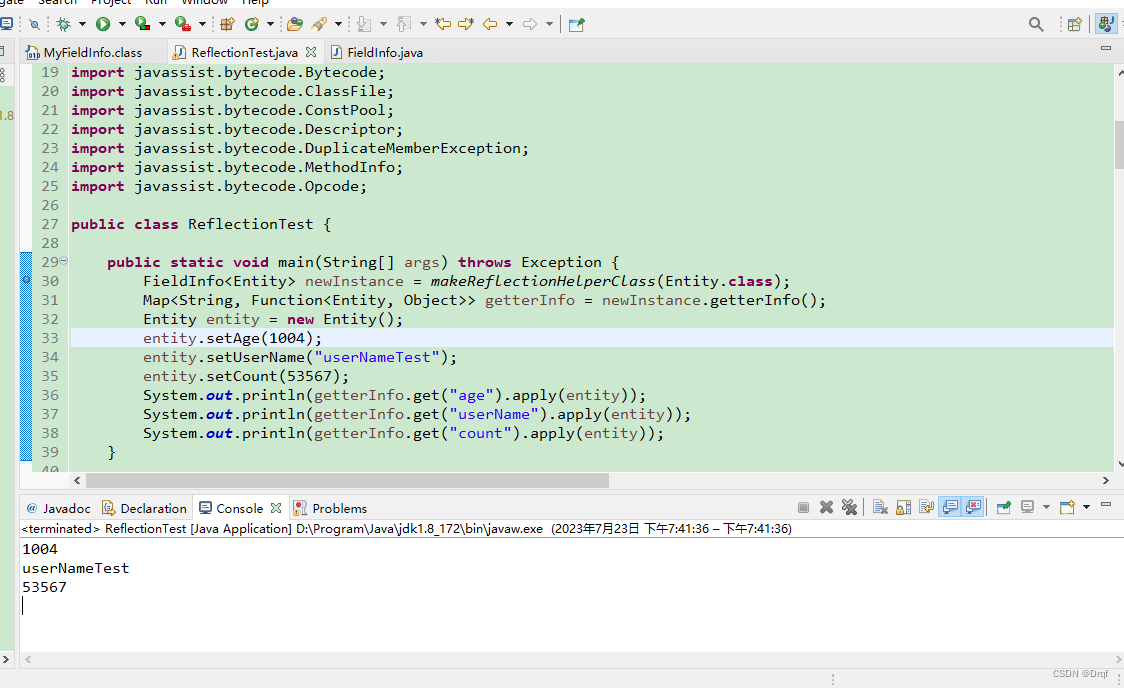
Task: Click the Skip All Breakpoints icon
Action: pos(34,24)
